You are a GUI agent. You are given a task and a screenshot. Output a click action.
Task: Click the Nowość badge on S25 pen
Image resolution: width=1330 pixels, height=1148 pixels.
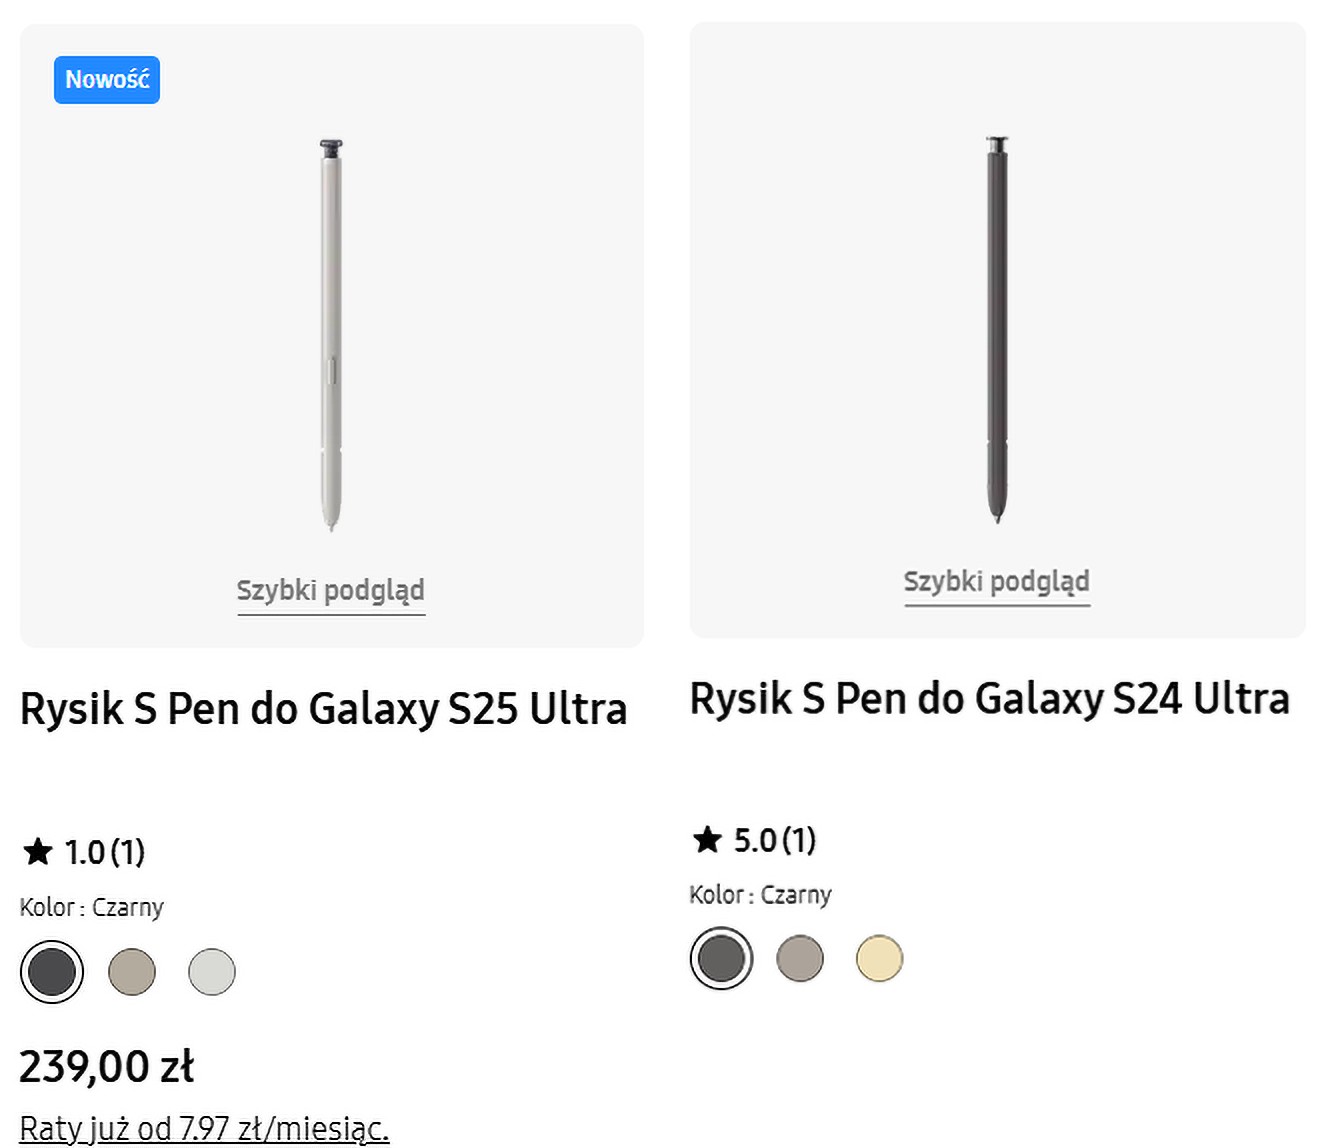pyautogui.click(x=107, y=80)
